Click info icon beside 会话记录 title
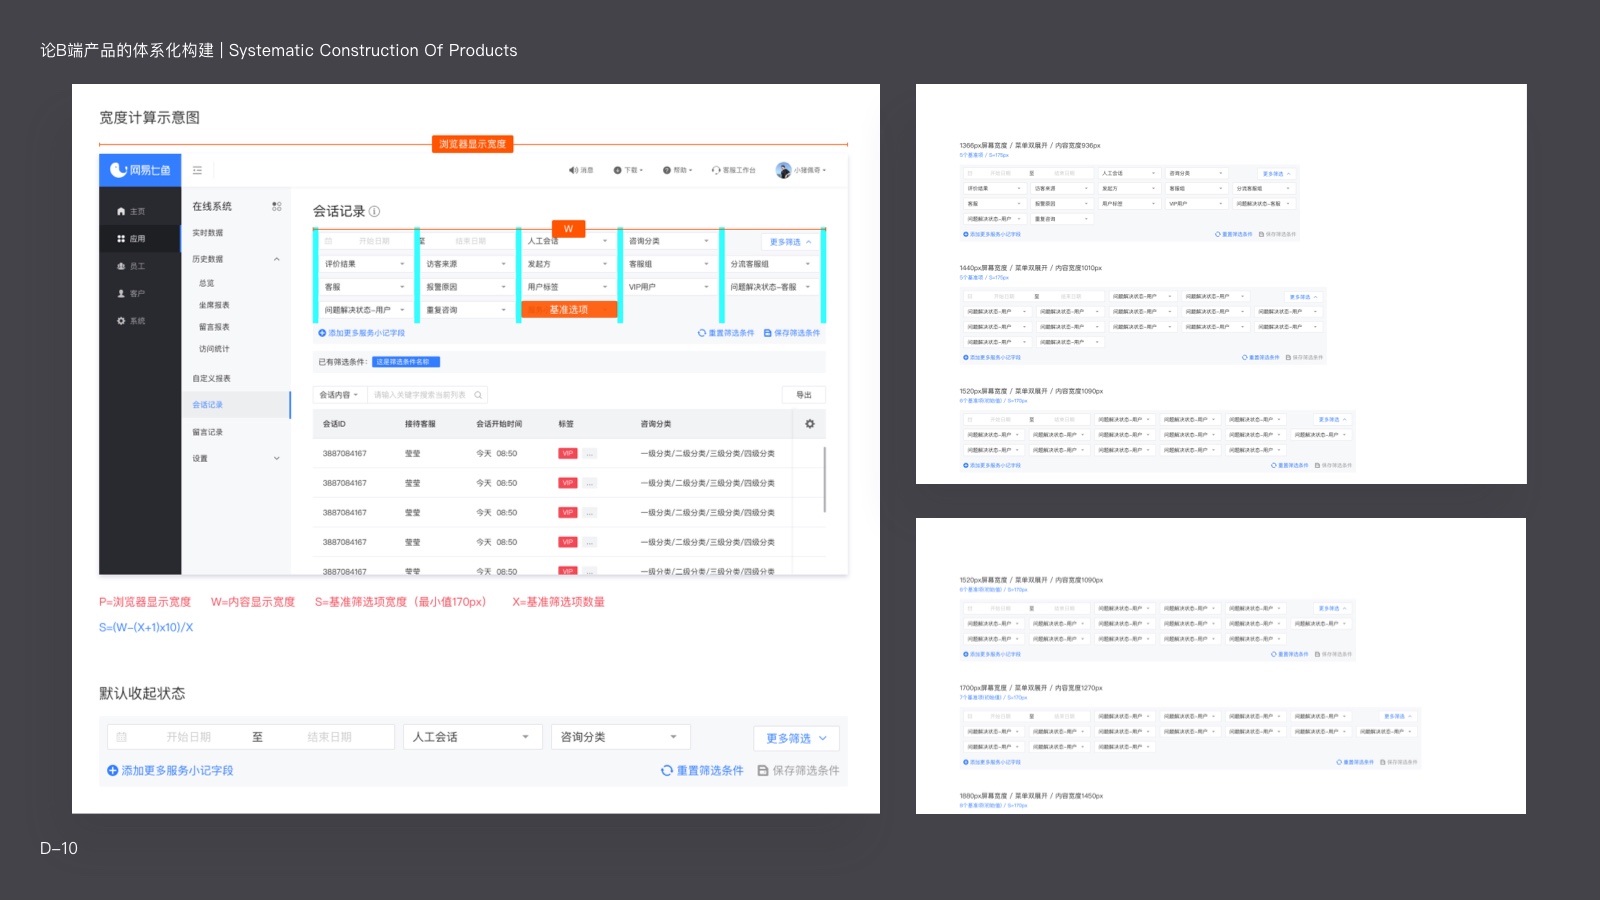The image size is (1600, 900). coord(375,211)
